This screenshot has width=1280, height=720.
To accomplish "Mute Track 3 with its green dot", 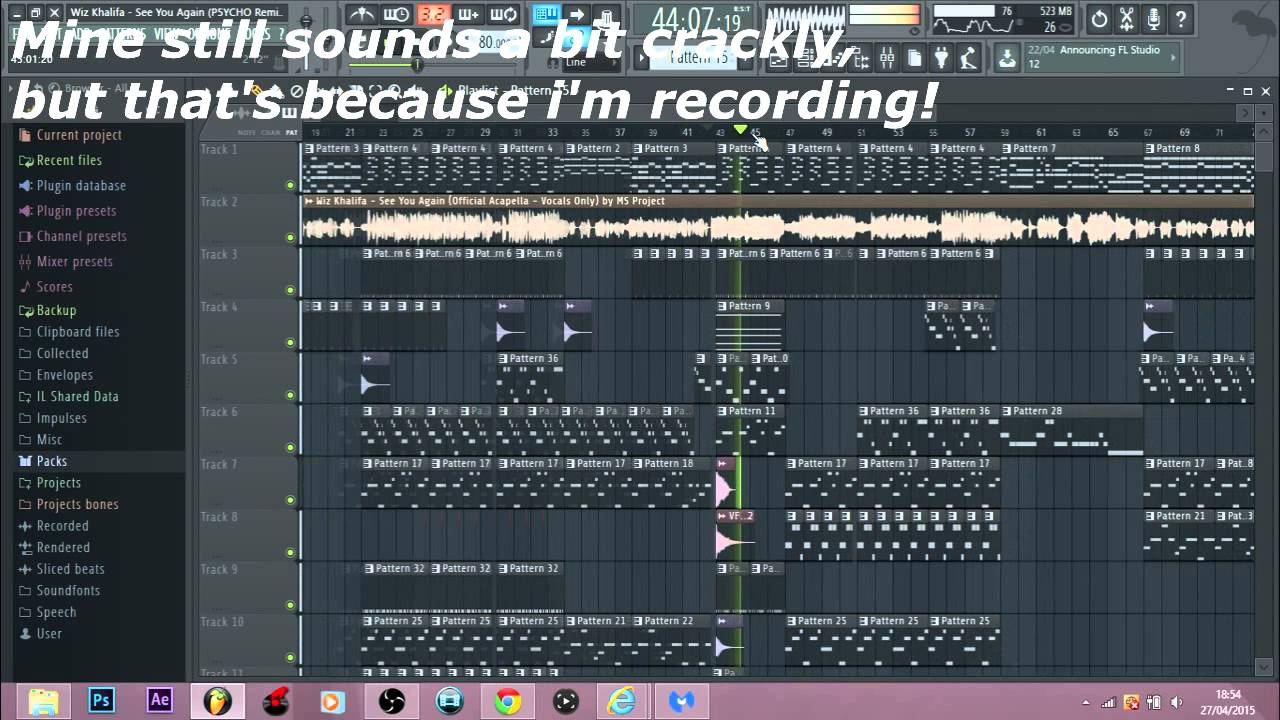I will point(291,290).
